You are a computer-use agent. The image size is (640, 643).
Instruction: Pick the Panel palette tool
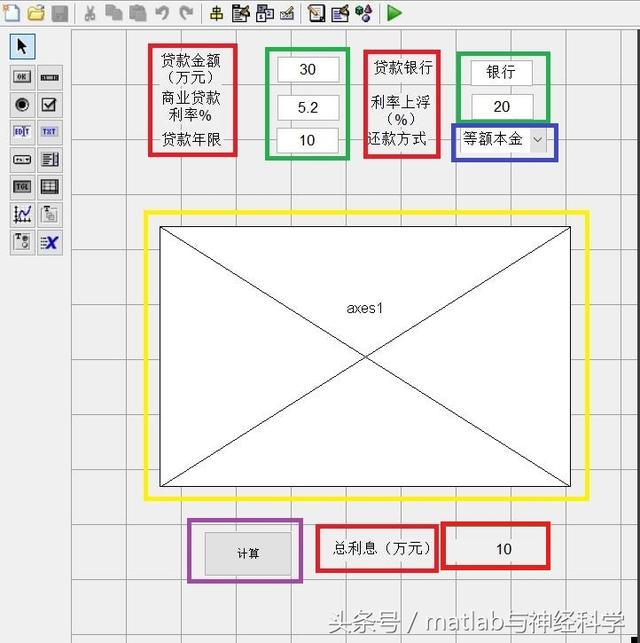pyautogui.click(x=50, y=214)
